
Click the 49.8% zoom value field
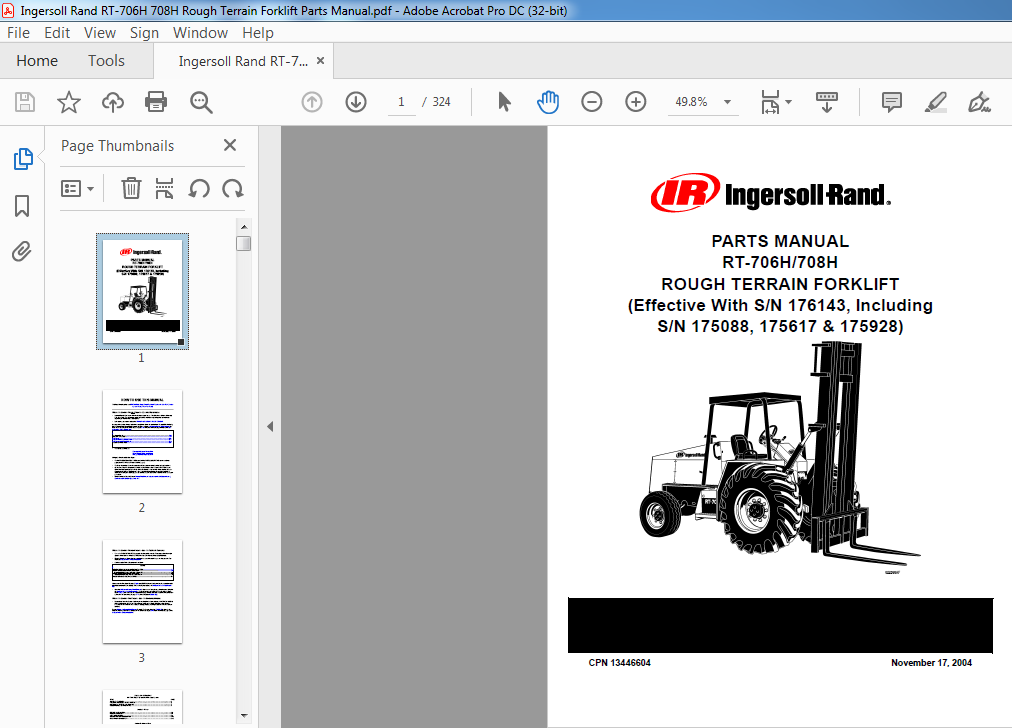tap(691, 102)
